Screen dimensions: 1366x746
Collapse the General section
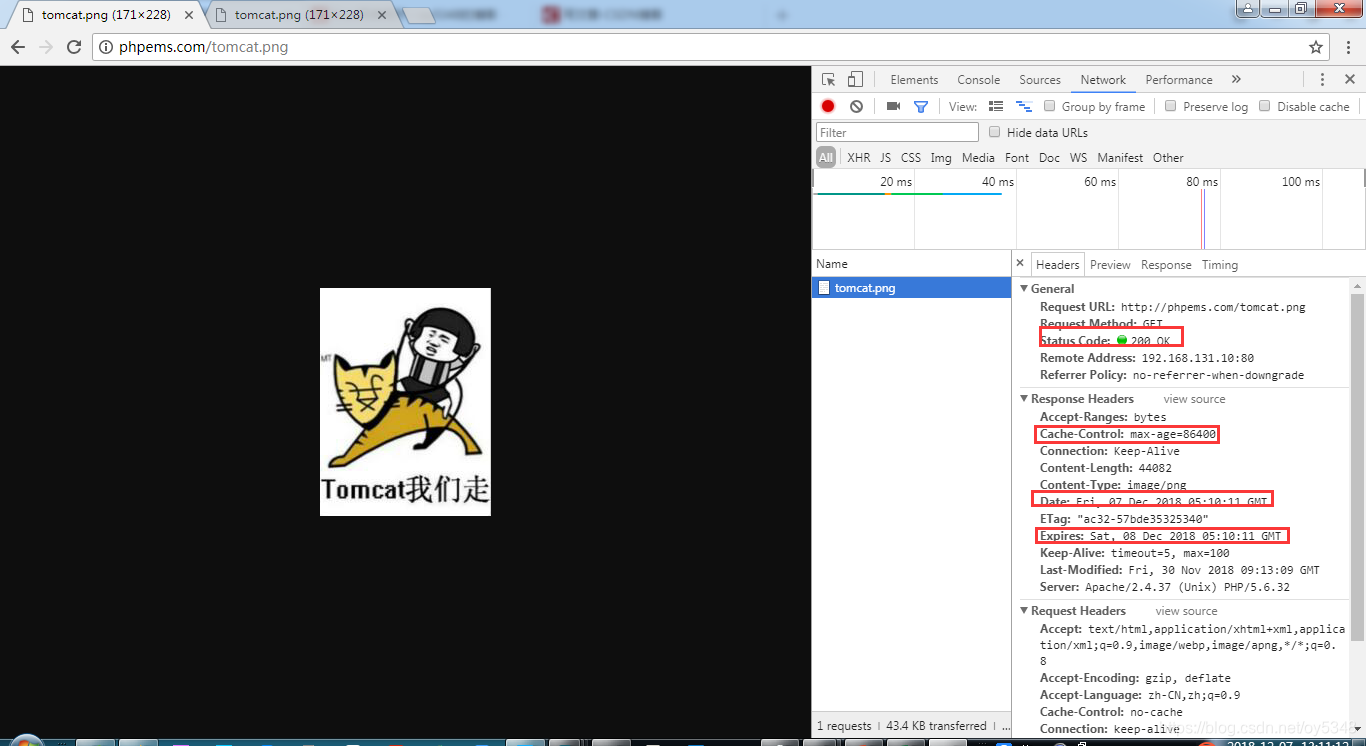[x=1024, y=289]
